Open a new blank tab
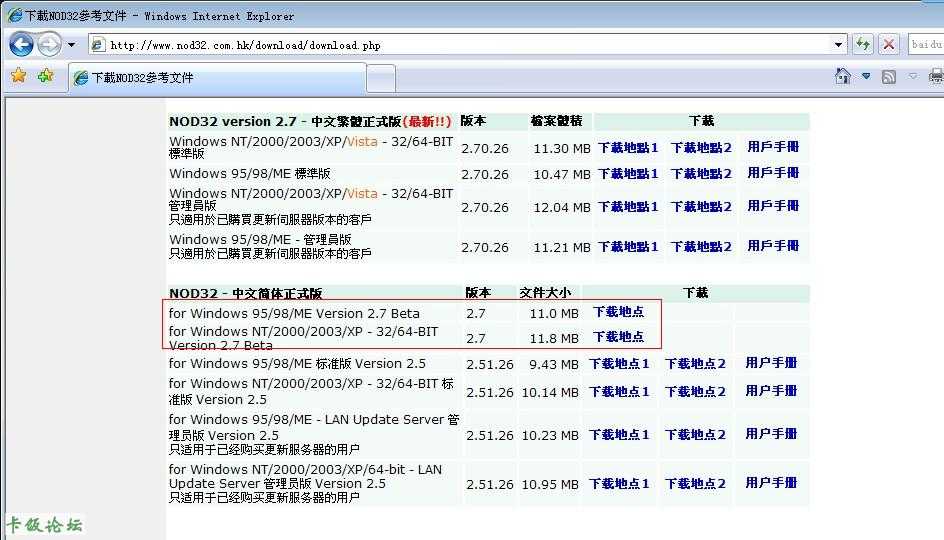 pos(380,78)
